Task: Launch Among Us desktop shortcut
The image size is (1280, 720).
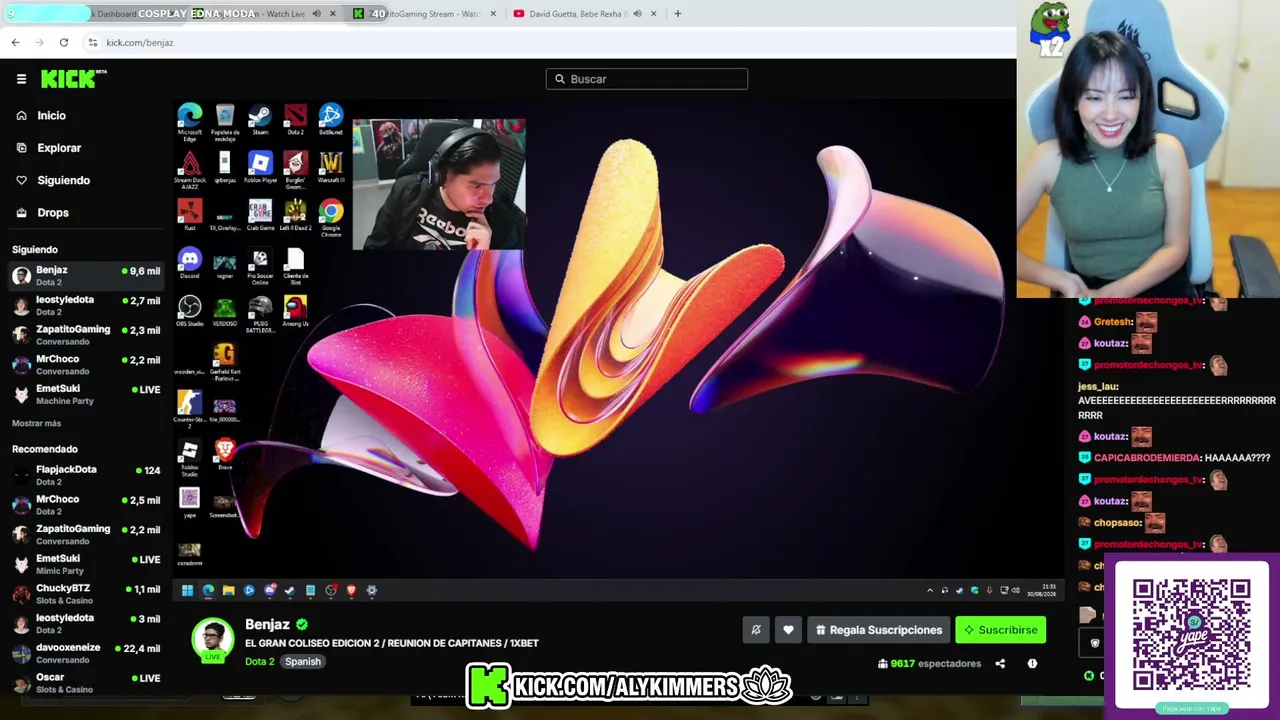Action: [x=295, y=311]
